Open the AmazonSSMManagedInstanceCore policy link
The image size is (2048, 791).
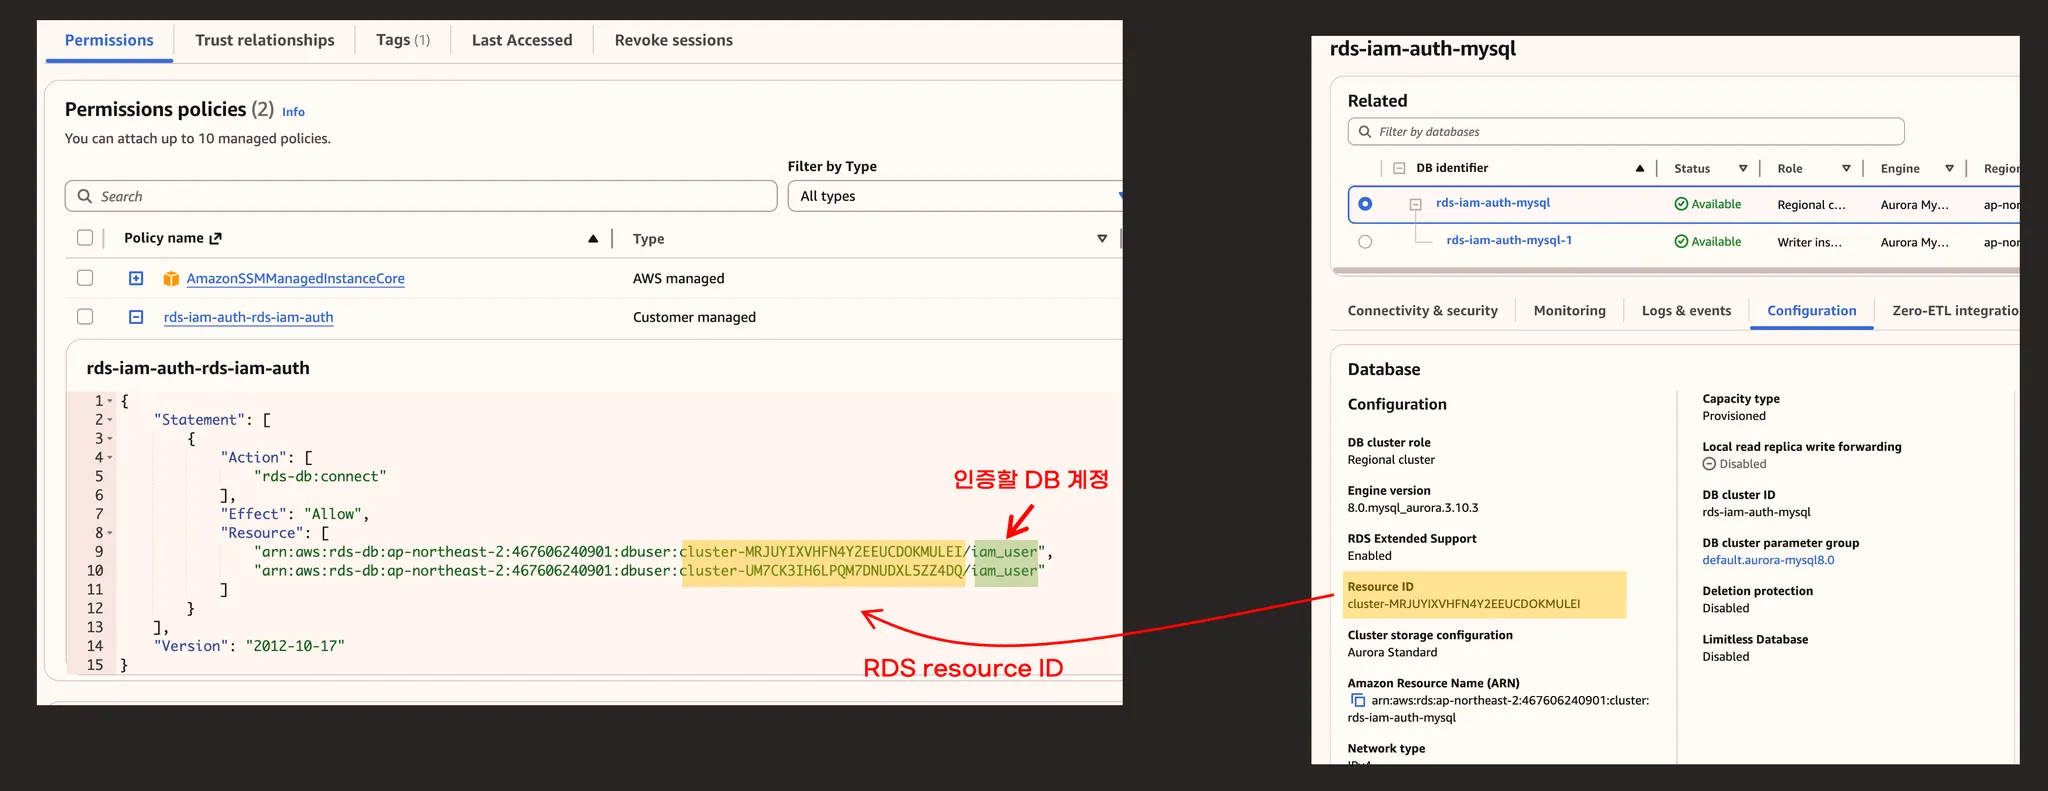296,279
